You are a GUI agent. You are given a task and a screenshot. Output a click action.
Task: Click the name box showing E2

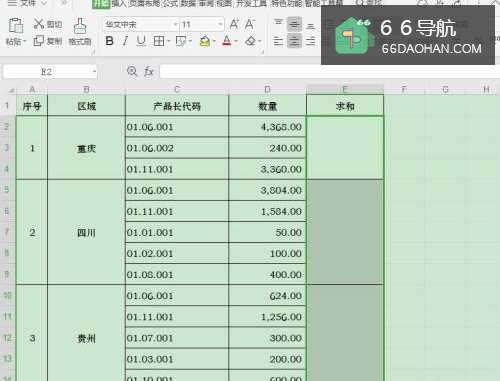pos(50,72)
